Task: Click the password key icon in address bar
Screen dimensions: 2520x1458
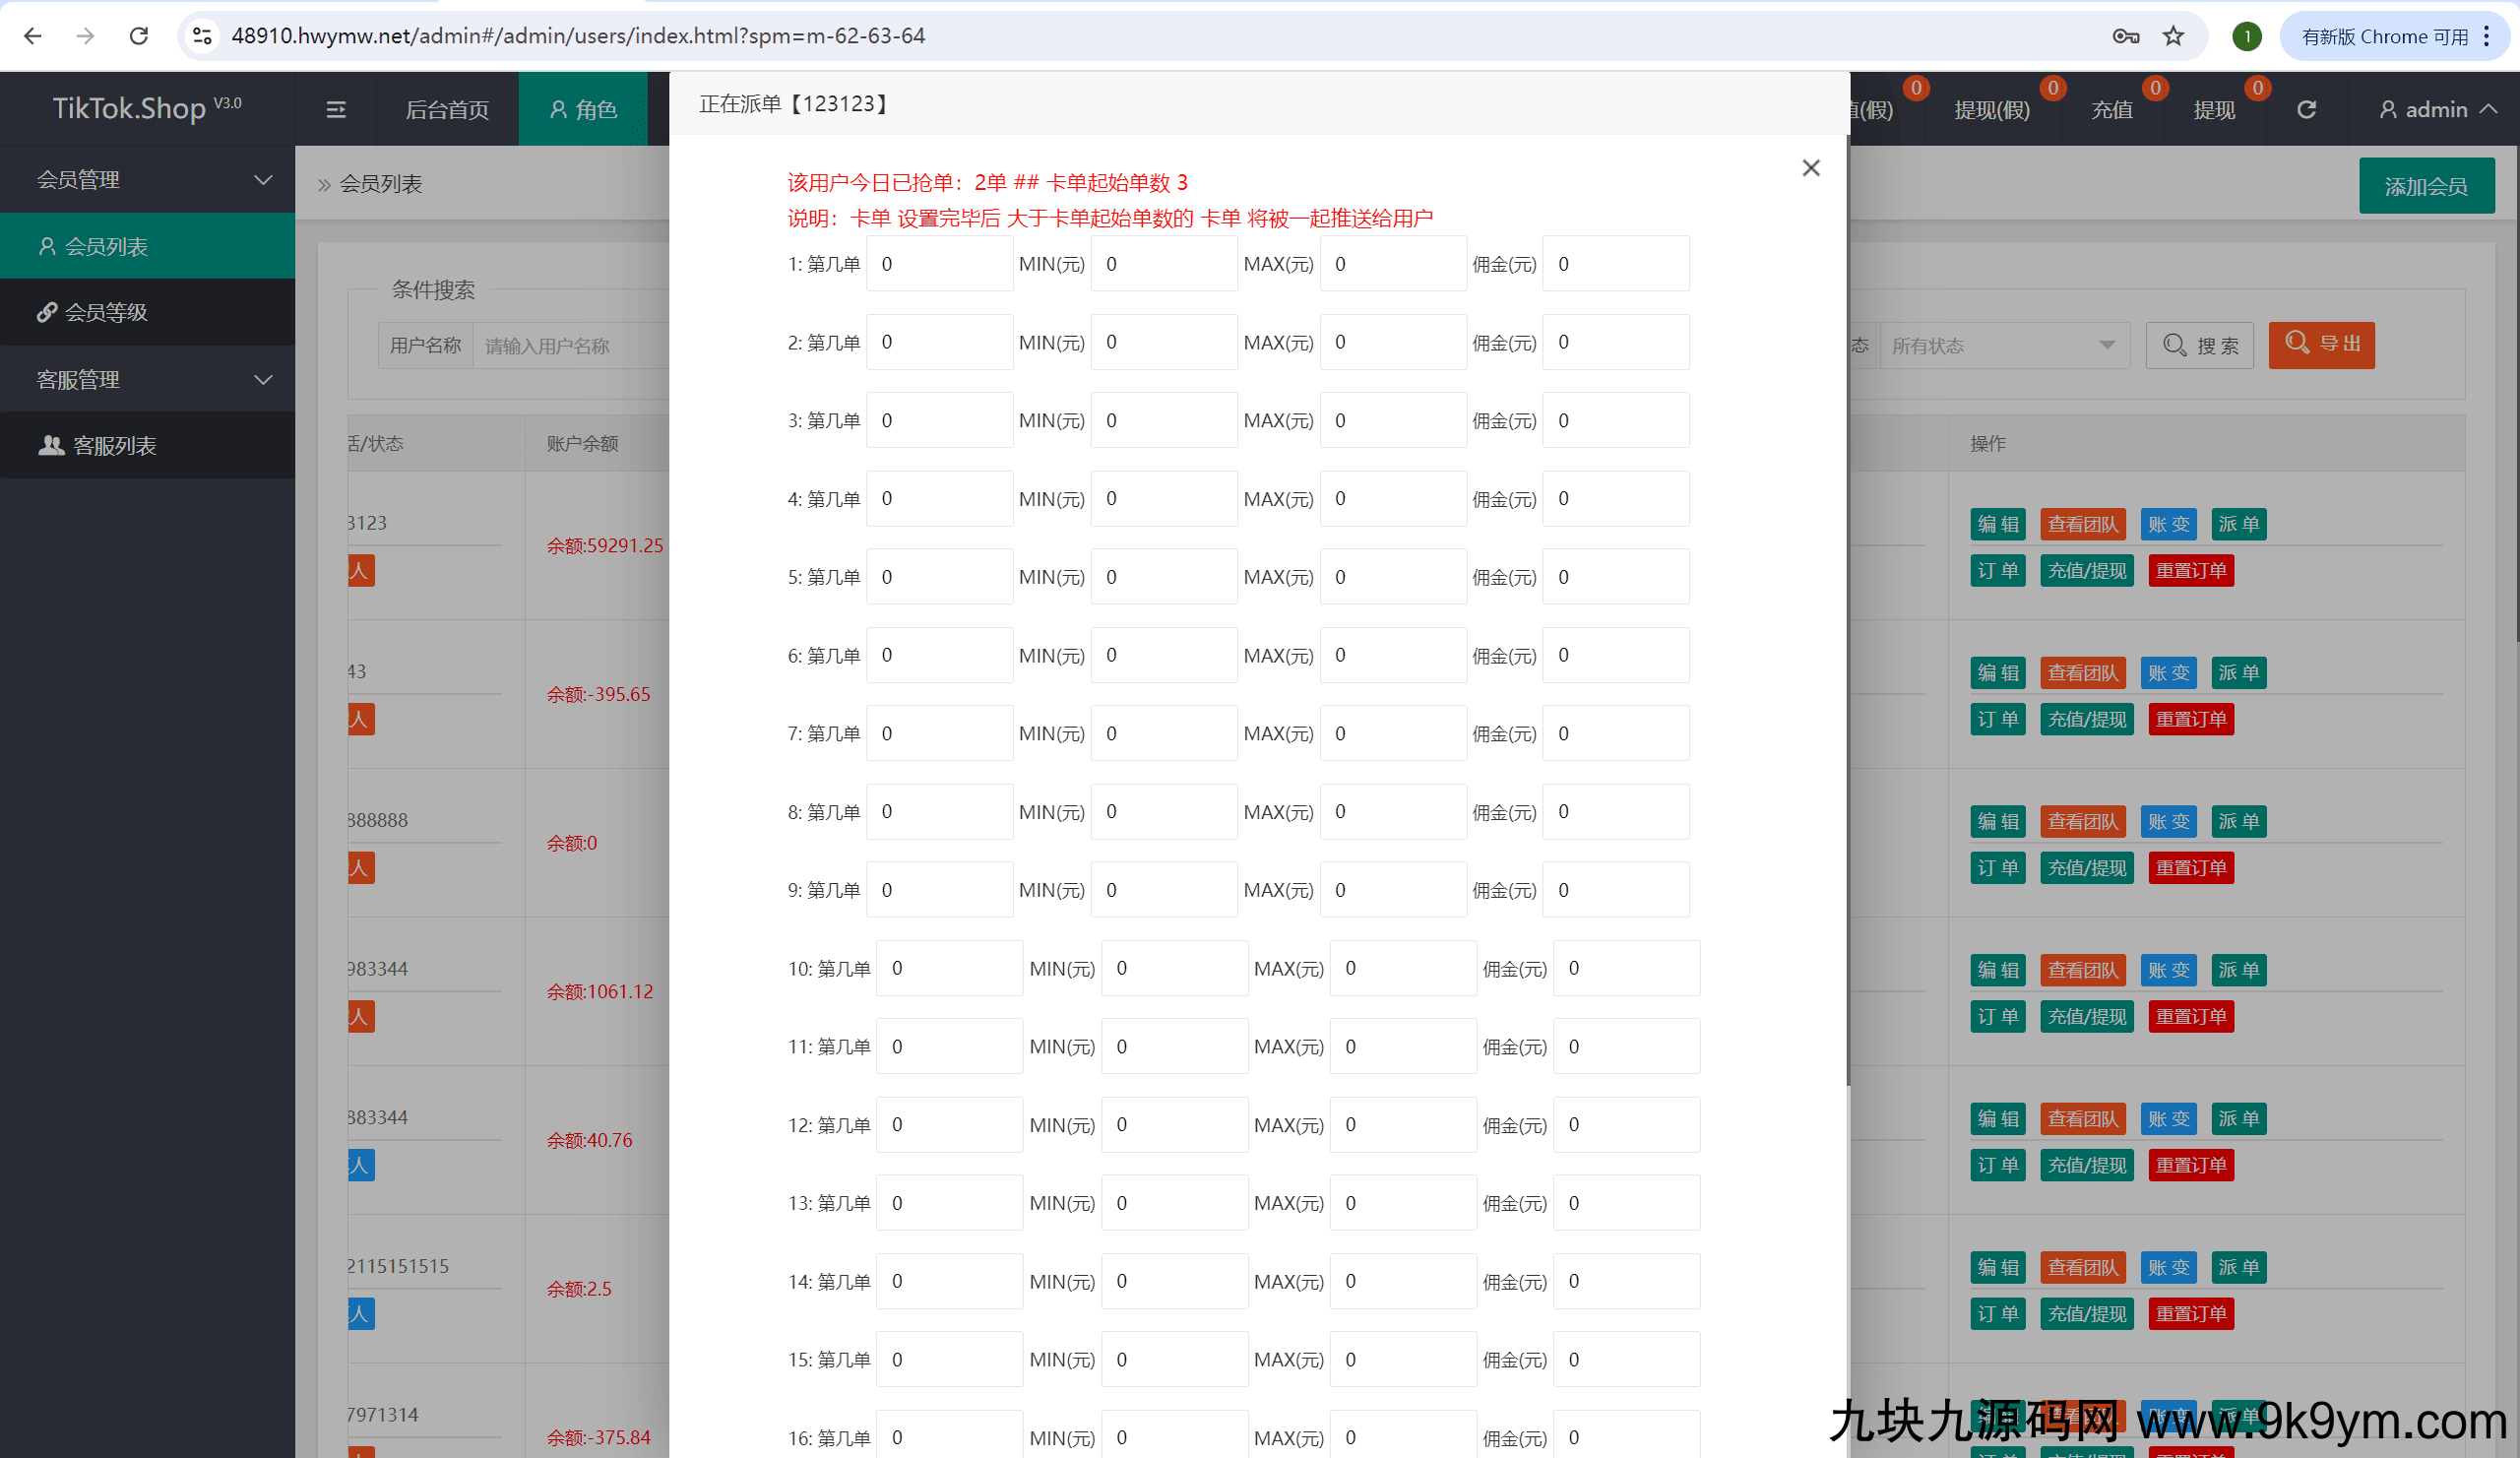Action: 2126,35
